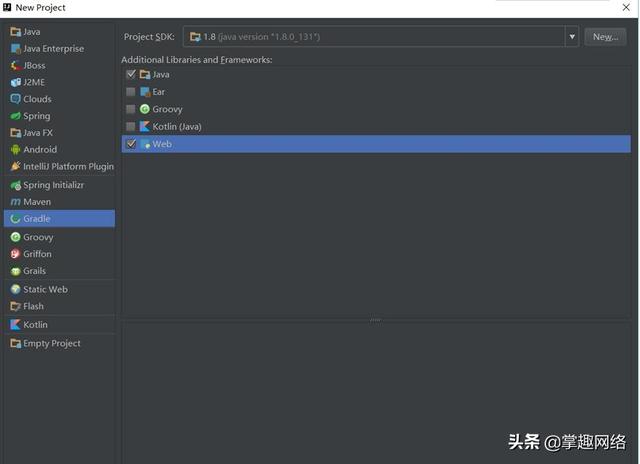
Task: Select Spring Initializr text label
Action: point(53,185)
